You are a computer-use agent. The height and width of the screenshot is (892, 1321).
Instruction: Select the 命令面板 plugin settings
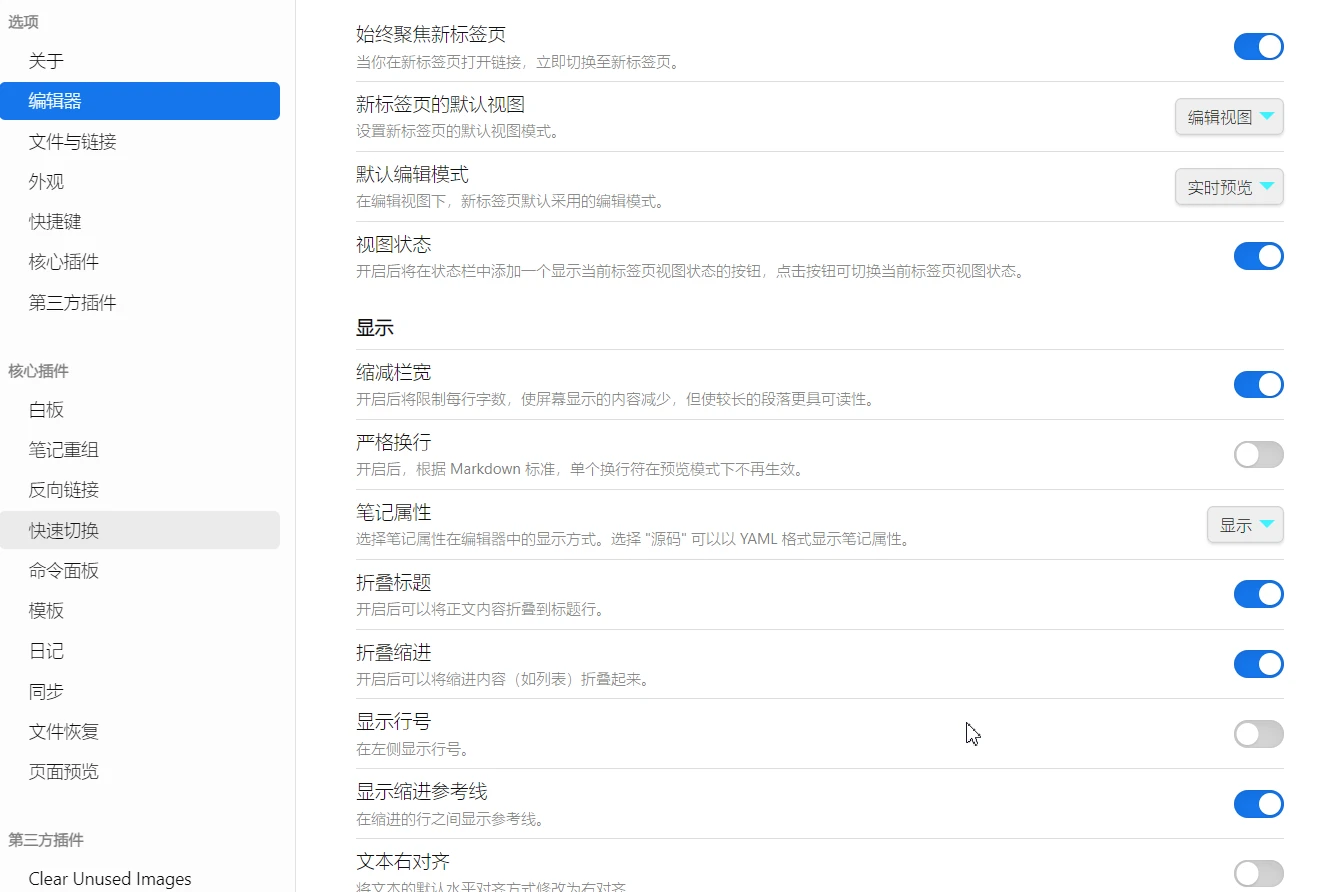[x=64, y=571]
